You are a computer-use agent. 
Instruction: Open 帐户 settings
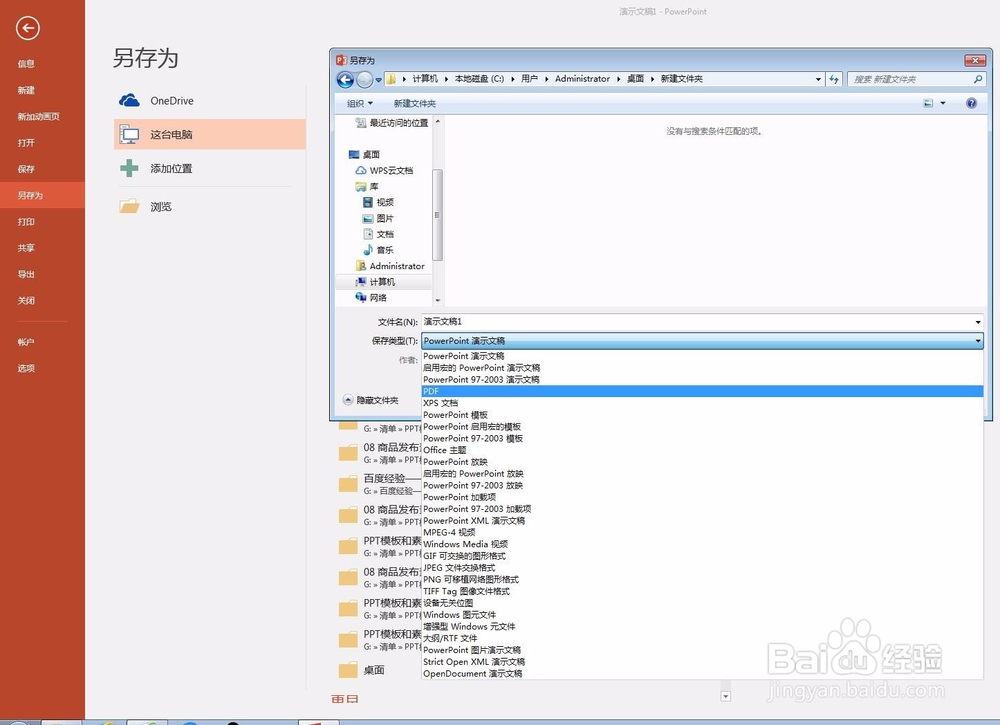[x=26, y=342]
